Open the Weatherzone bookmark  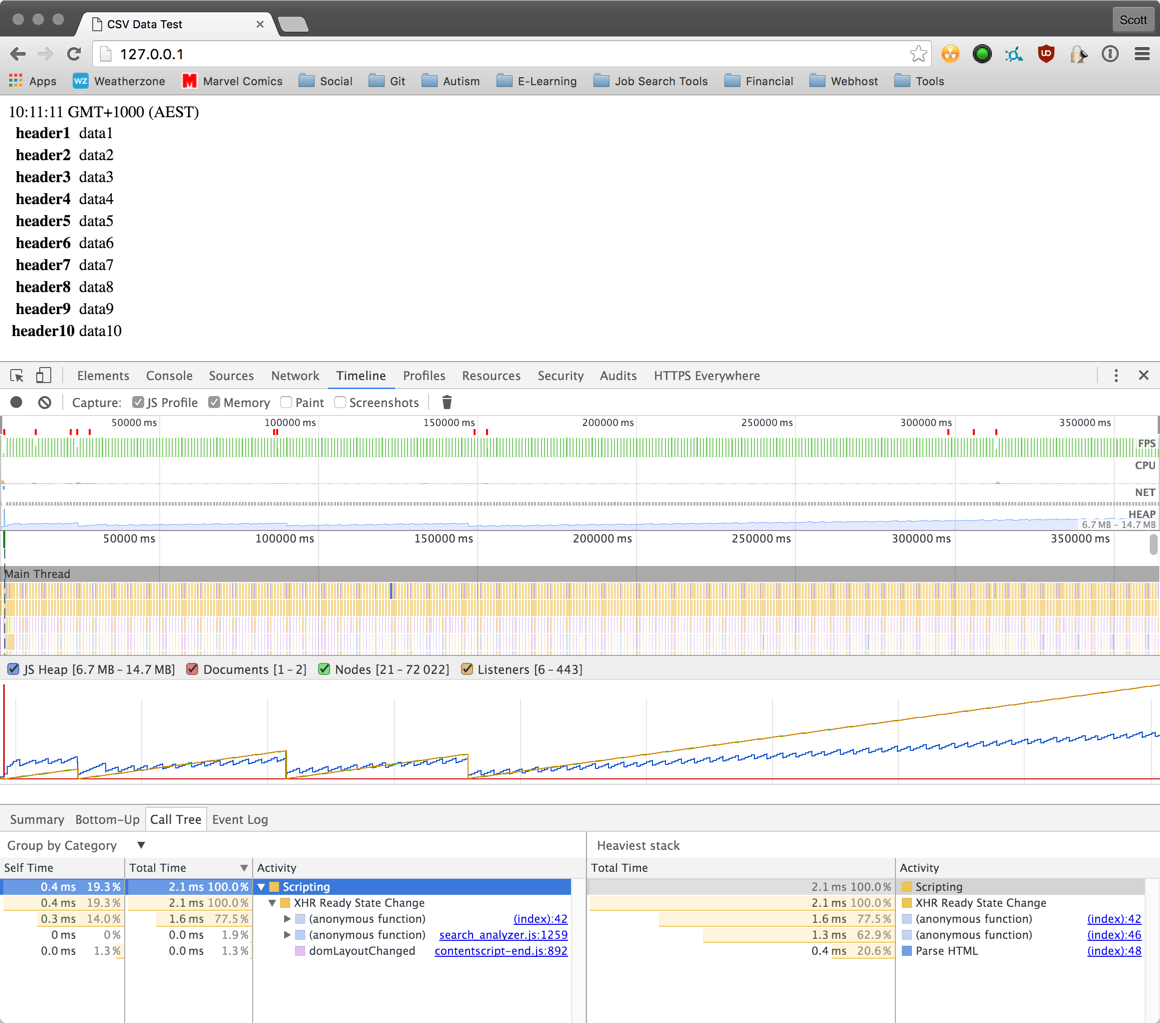tap(119, 81)
